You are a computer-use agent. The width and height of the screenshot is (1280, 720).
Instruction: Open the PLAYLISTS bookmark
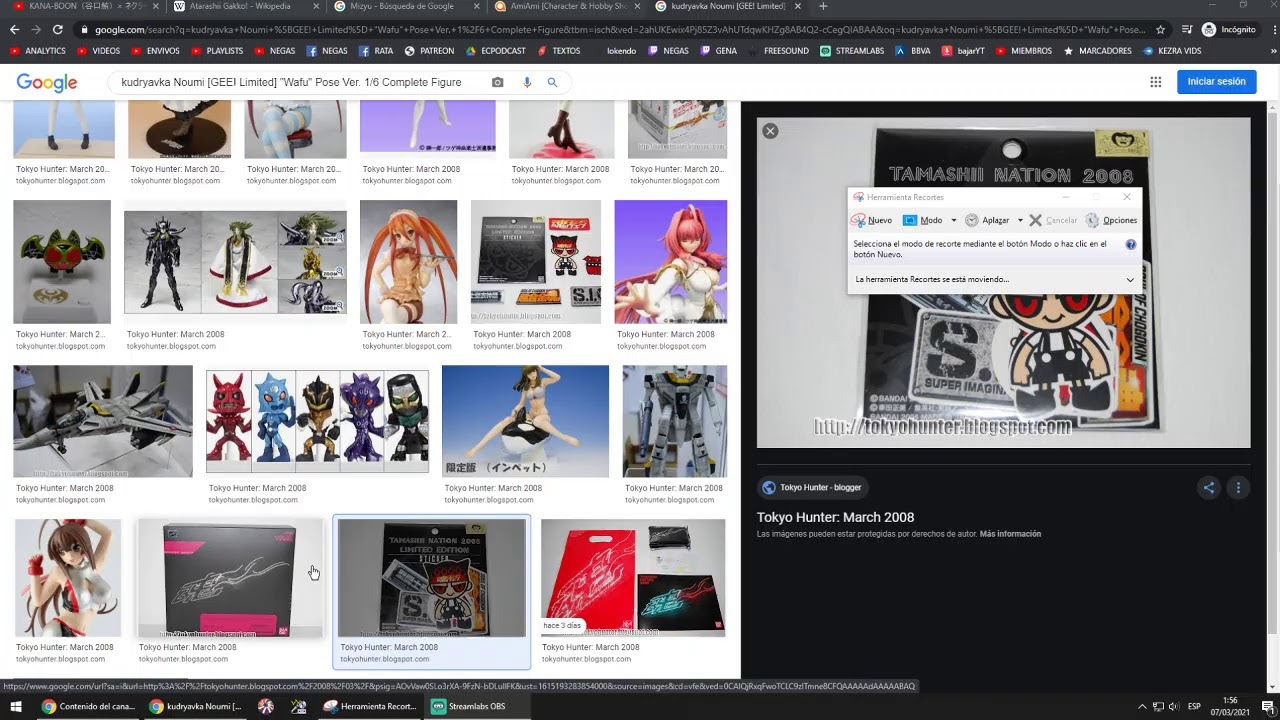pos(217,50)
